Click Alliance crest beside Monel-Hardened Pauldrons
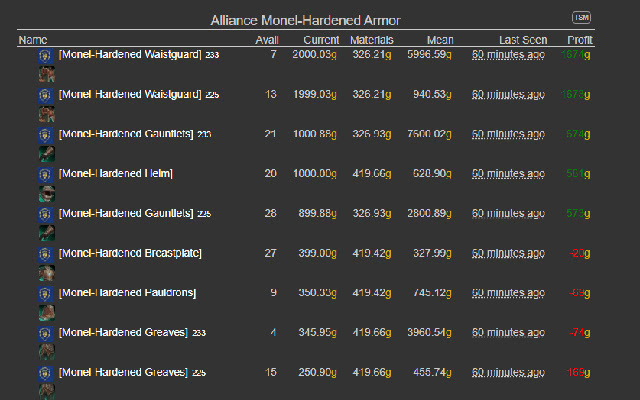 pos(45,293)
